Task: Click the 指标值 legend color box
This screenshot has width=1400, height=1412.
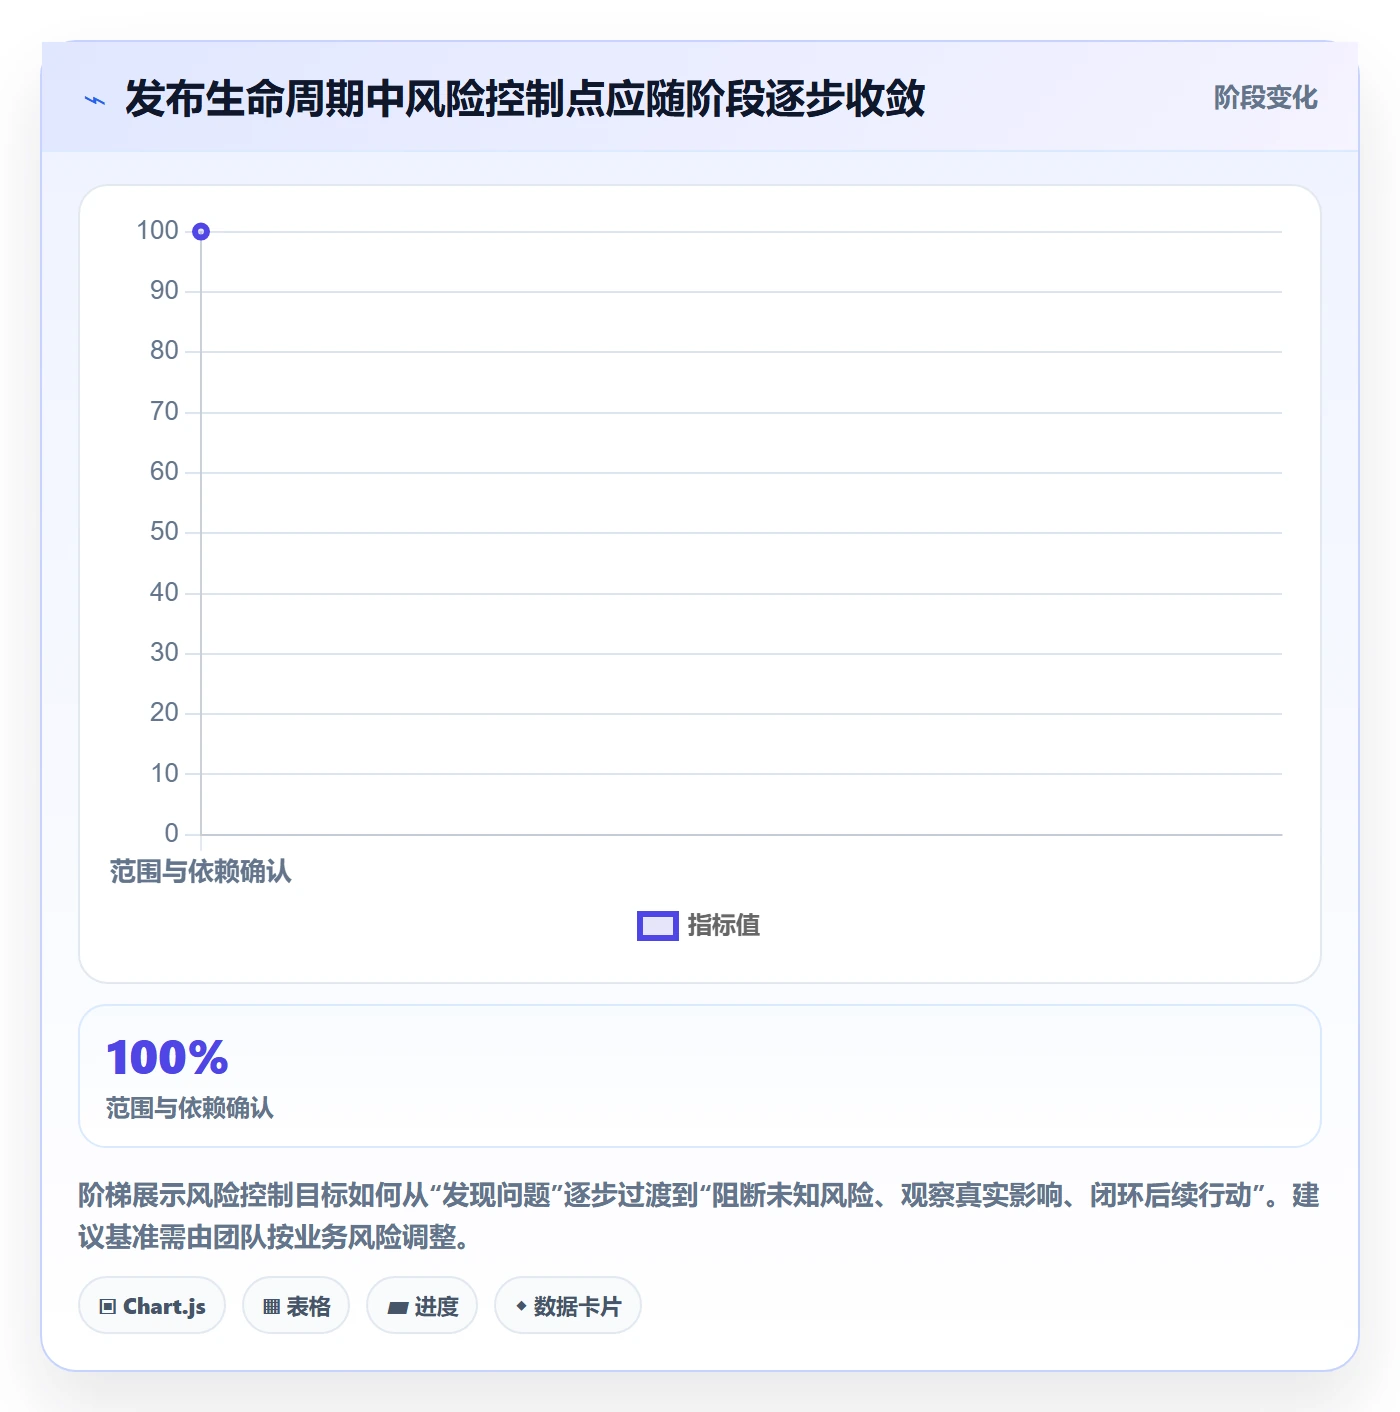Action: [x=658, y=926]
